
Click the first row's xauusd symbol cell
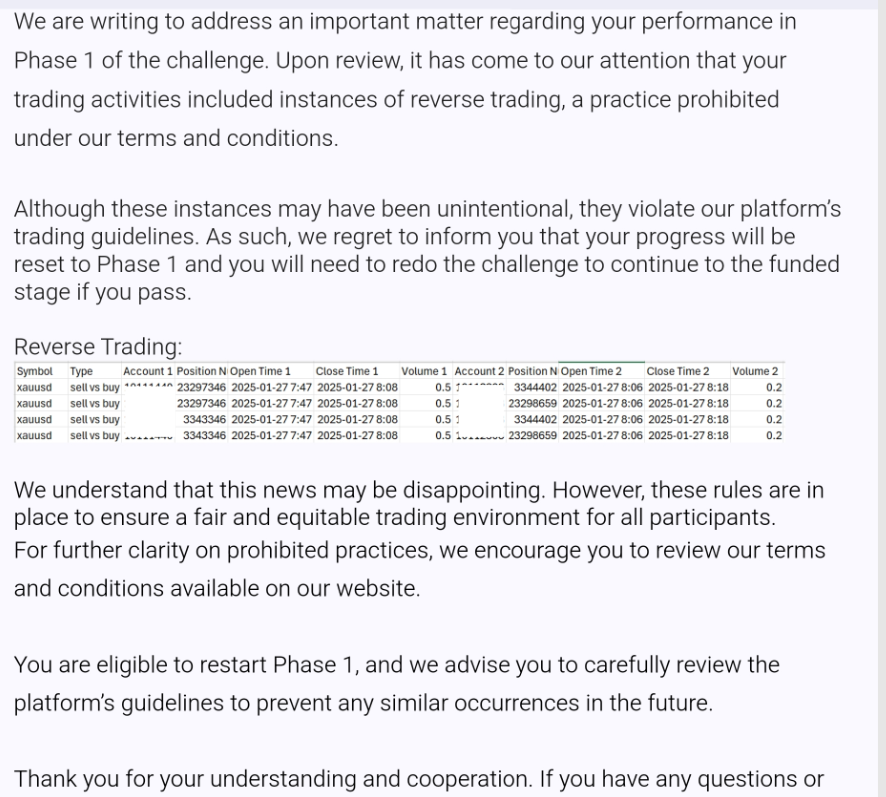click(x=35, y=387)
